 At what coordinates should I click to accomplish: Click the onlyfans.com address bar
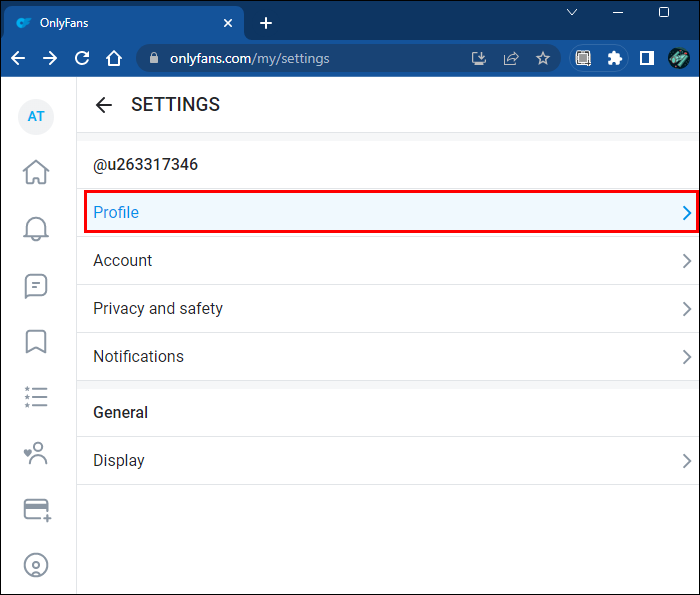(x=300, y=58)
